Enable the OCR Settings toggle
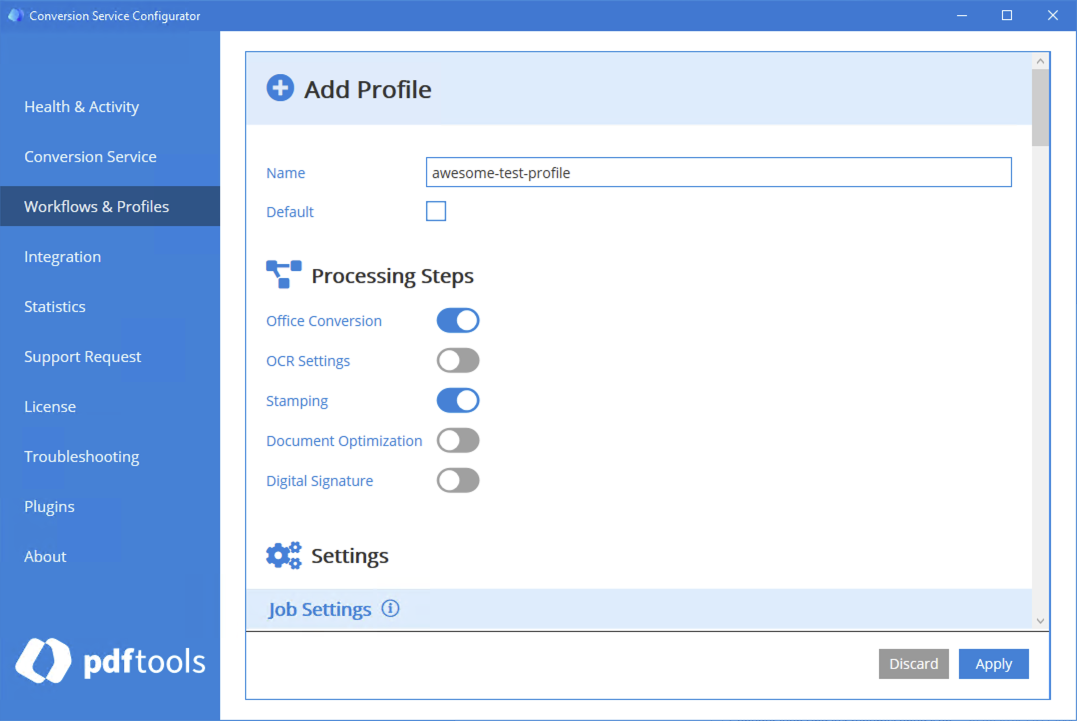 (x=457, y=360)
